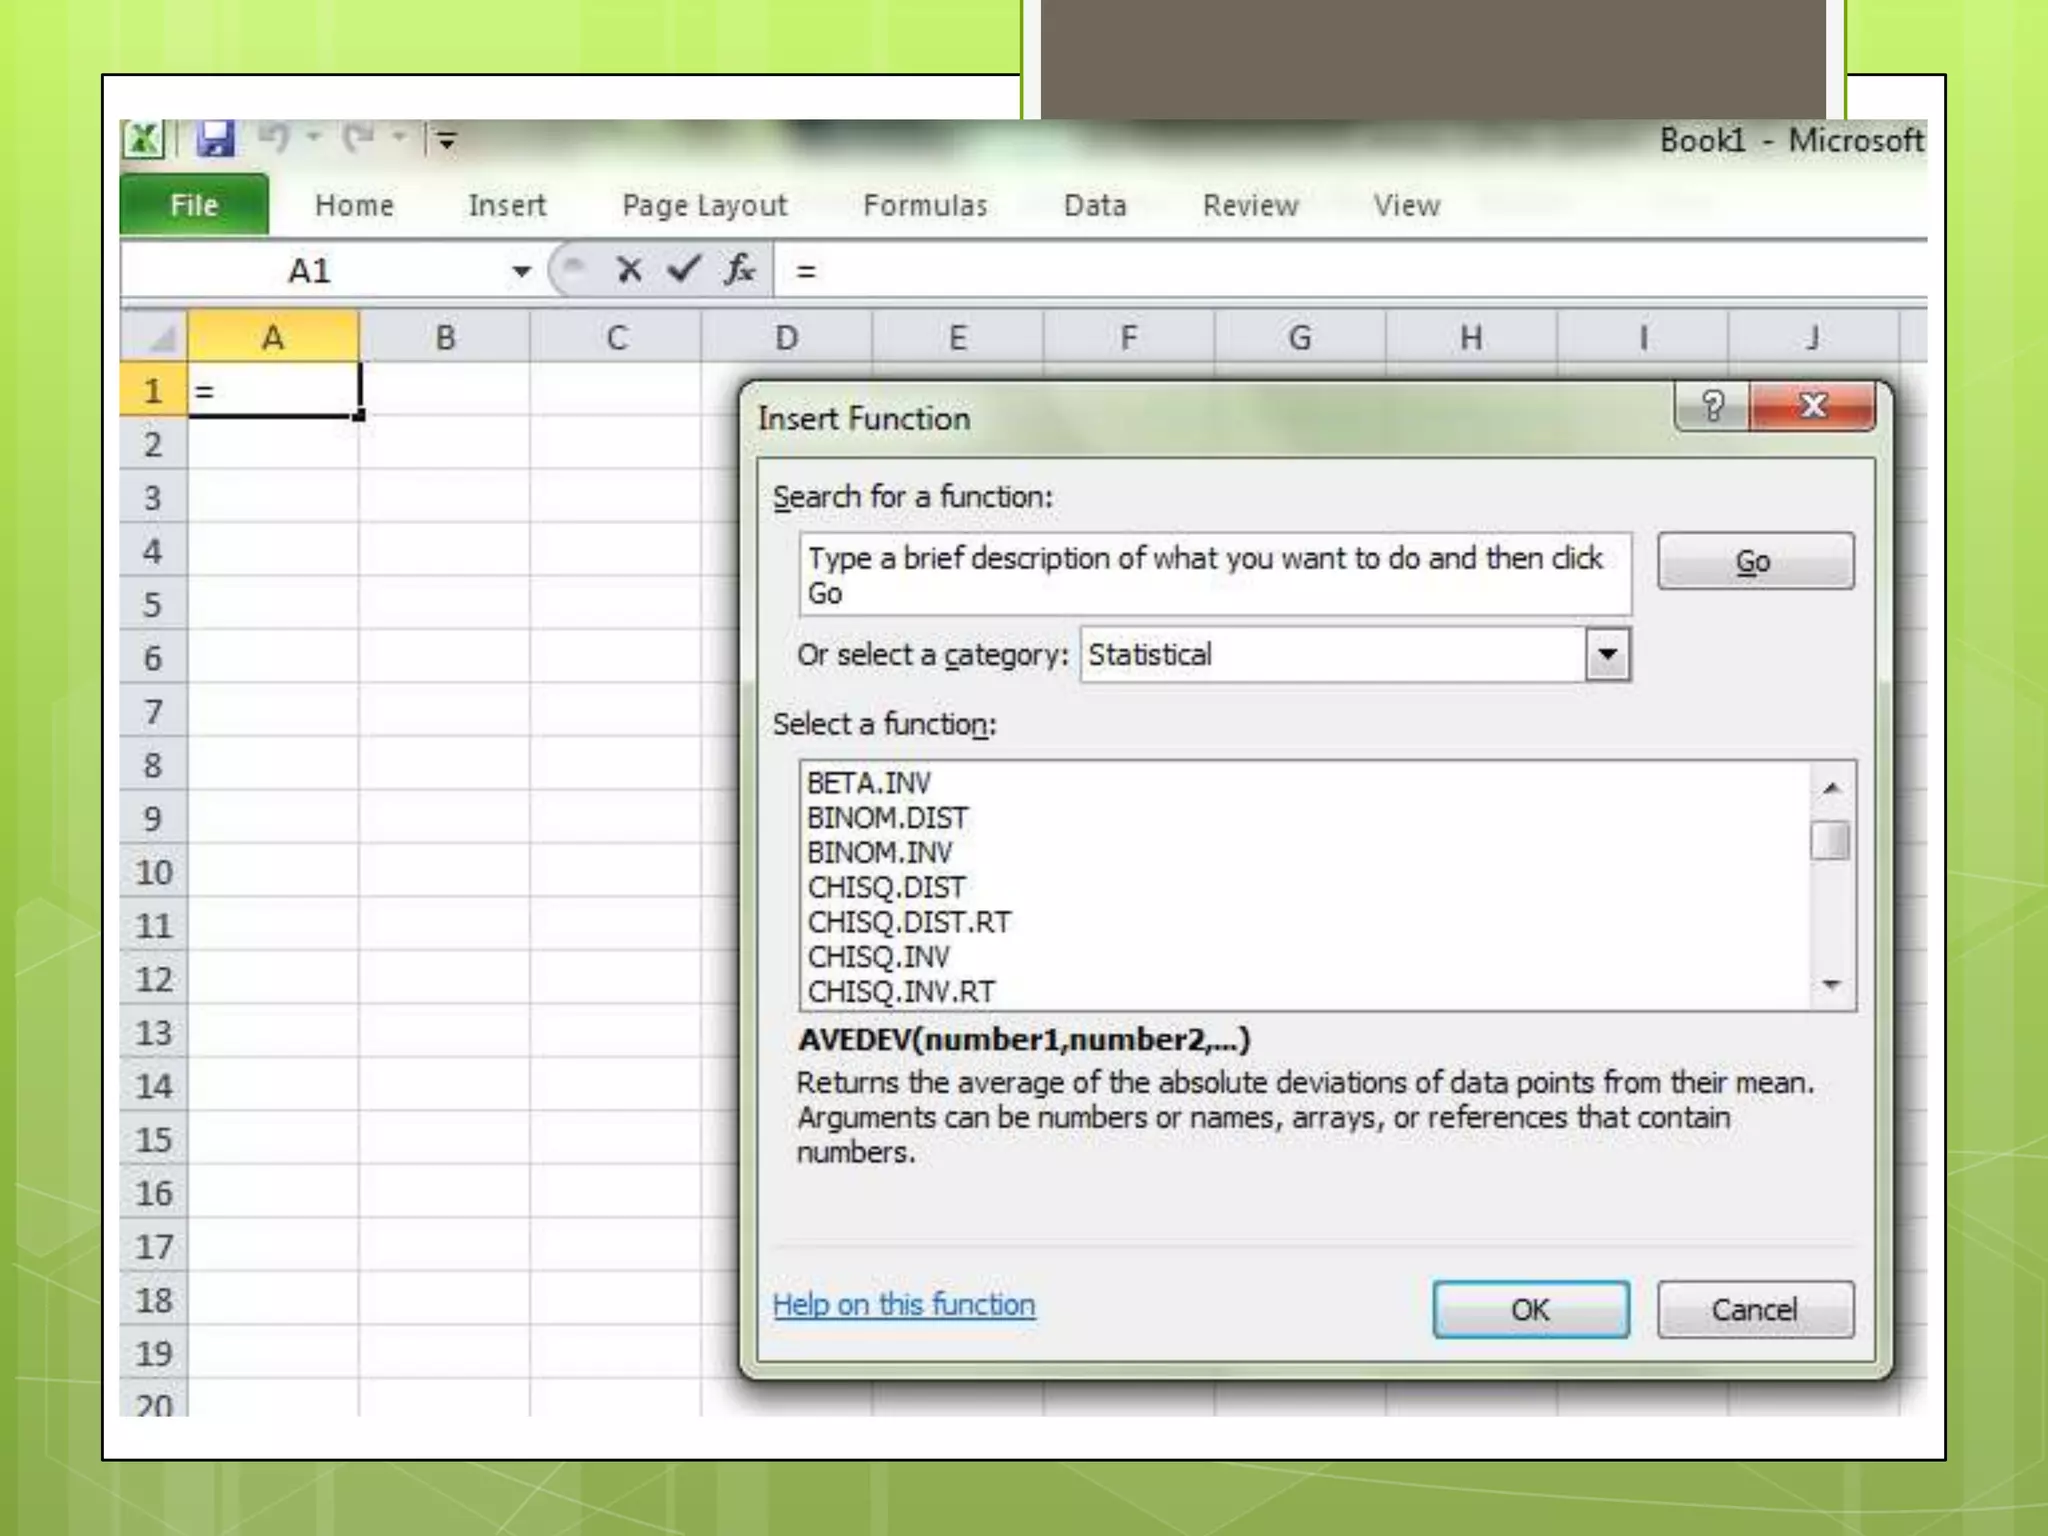Click the Help on this function link
Screen dimensions: 2048x1536
904,1305
